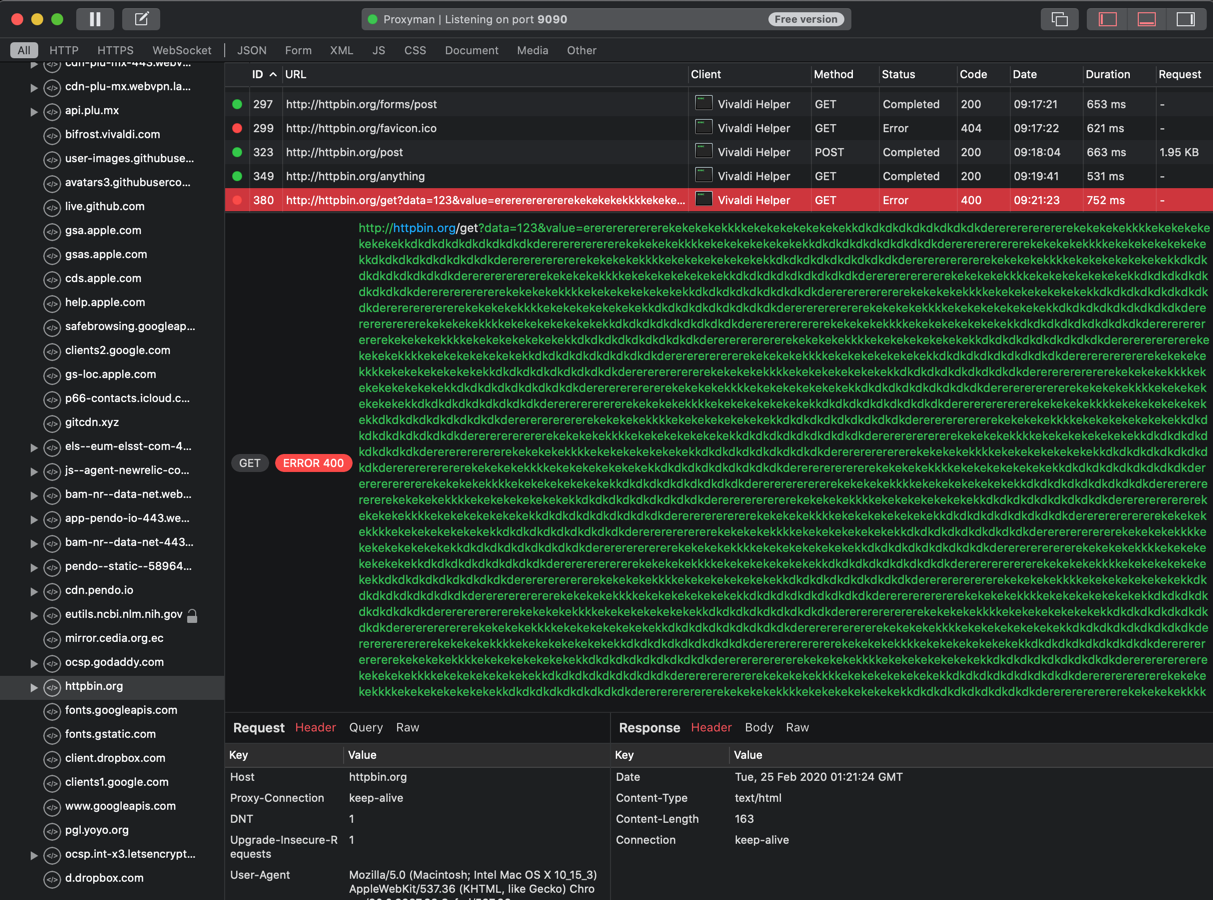
Task: Click the Host value httpbin.org in request headers
Action: (x=378, y=777)
